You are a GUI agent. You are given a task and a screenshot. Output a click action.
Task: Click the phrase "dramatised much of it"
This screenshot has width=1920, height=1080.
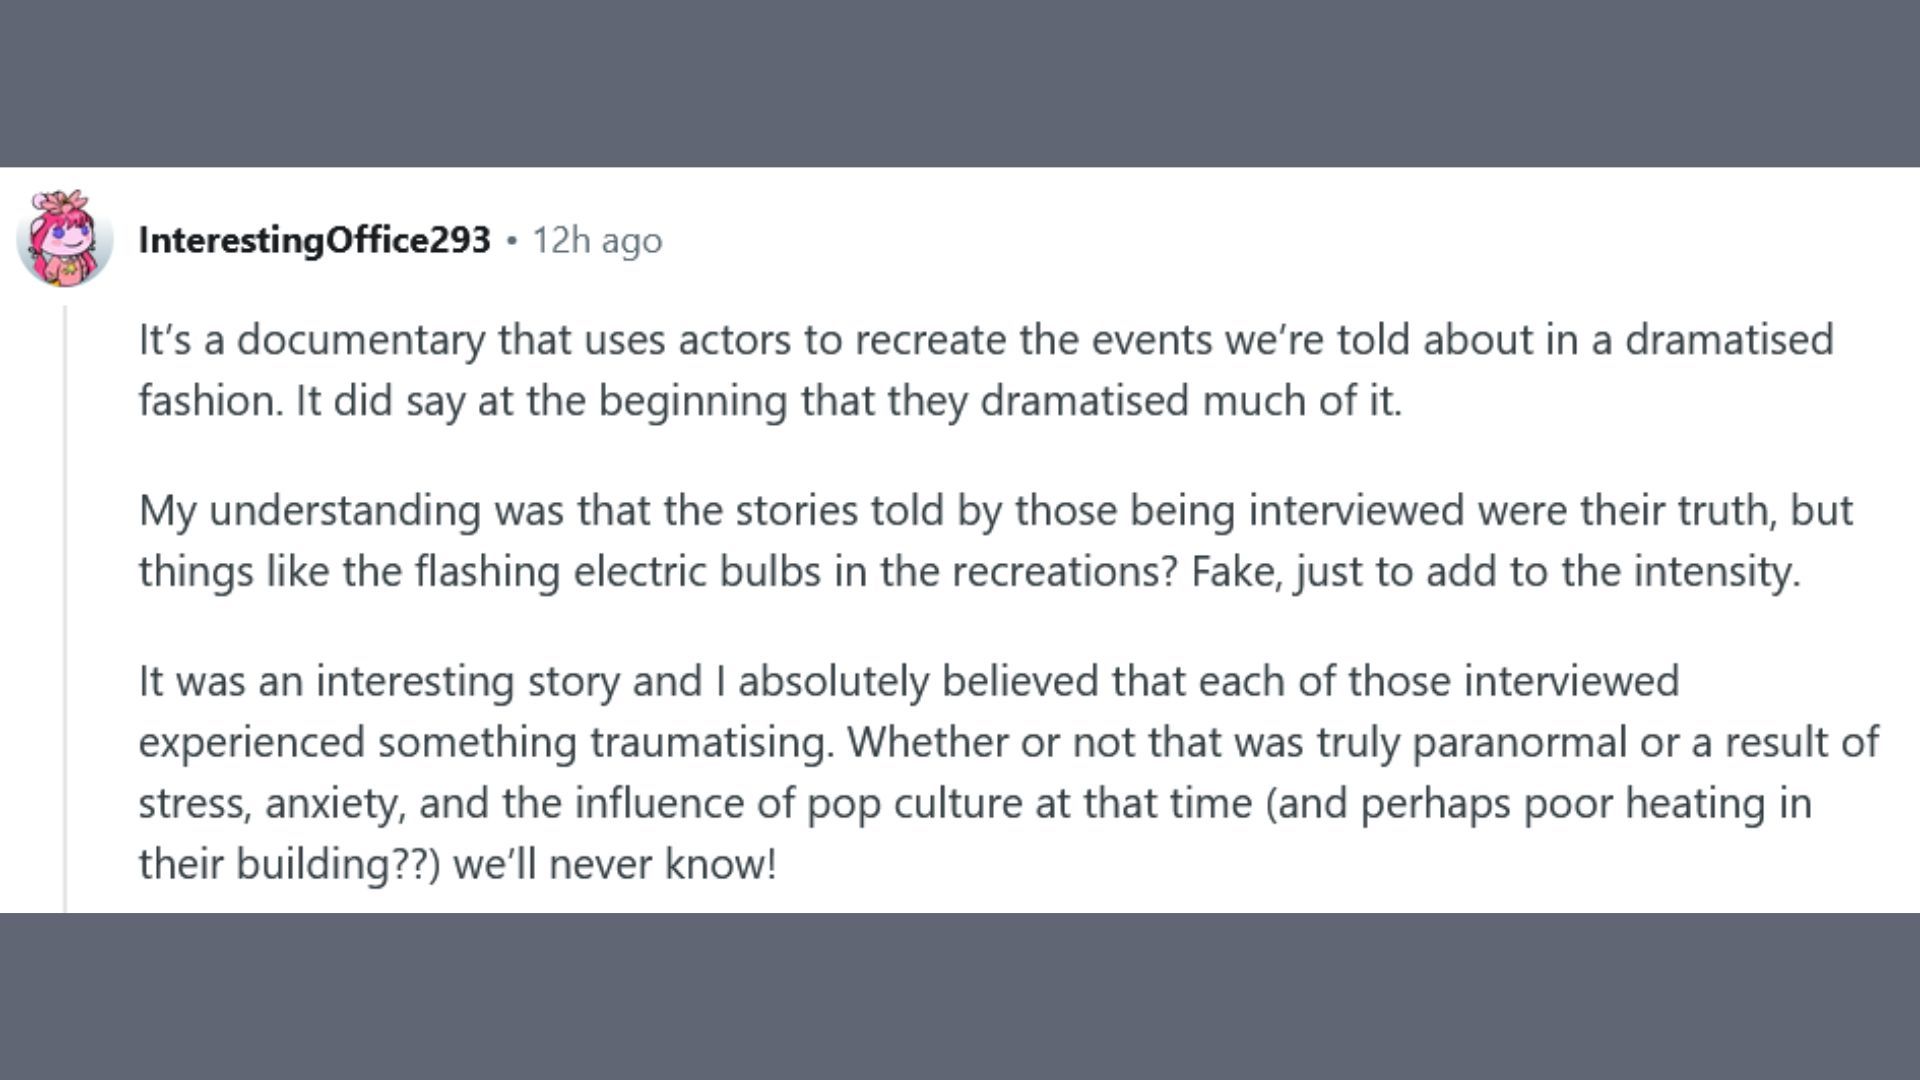pyautogui.click(x=1189, y=401)
